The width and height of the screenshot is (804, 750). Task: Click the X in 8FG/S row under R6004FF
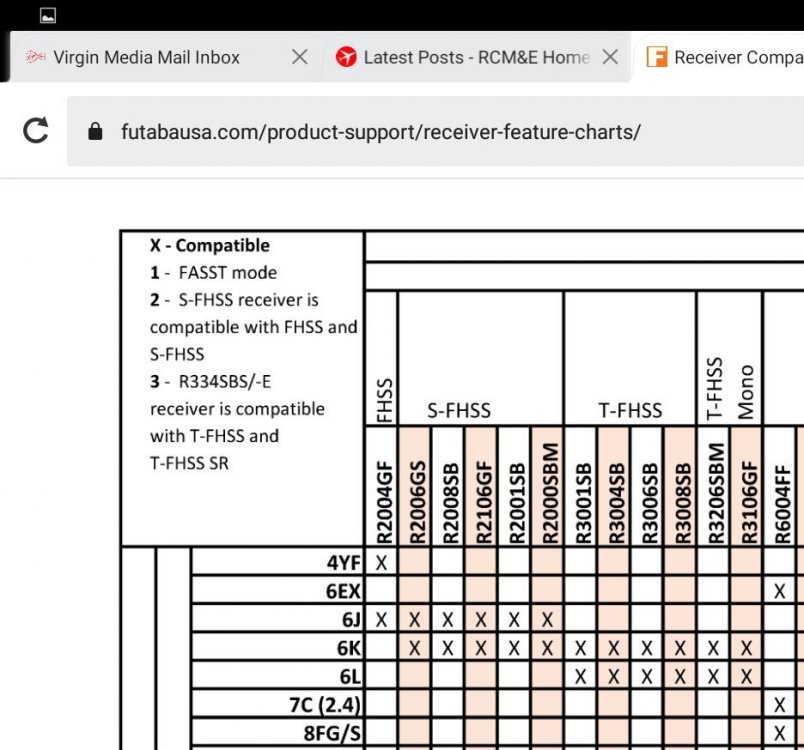(x=779, y=734)
